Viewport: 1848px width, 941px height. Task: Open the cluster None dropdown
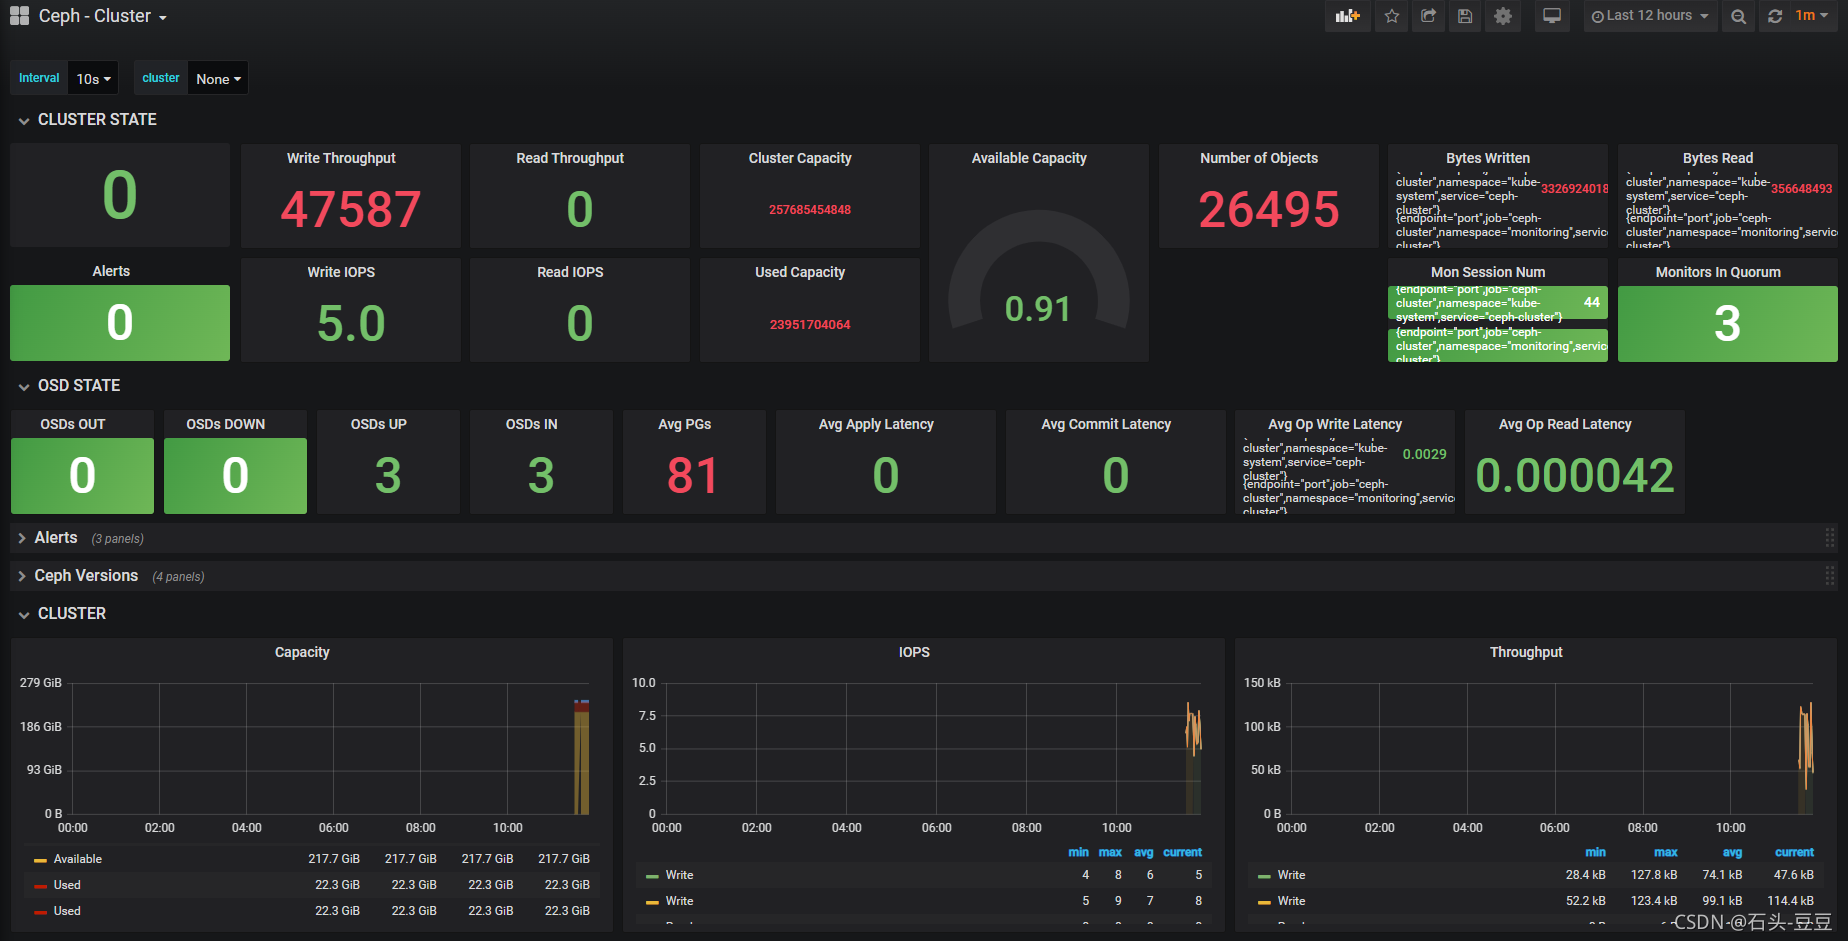(218, 78)
